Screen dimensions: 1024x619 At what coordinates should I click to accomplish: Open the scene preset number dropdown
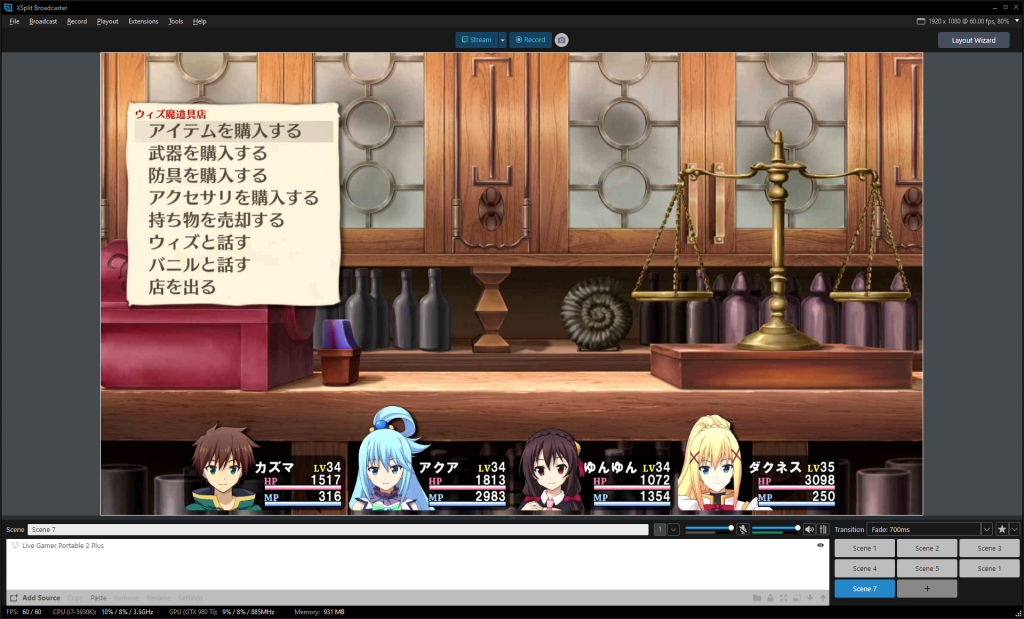[x=673, y=530]
